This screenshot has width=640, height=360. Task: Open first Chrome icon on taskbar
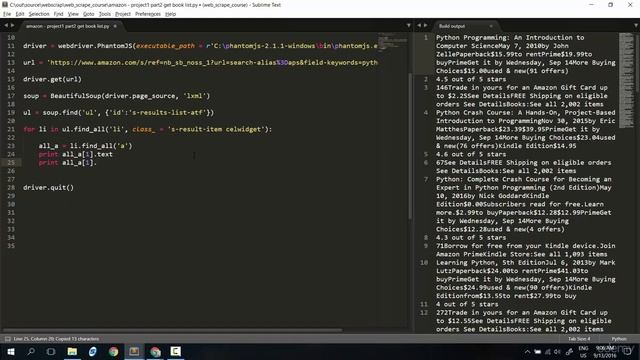point(113,351)
